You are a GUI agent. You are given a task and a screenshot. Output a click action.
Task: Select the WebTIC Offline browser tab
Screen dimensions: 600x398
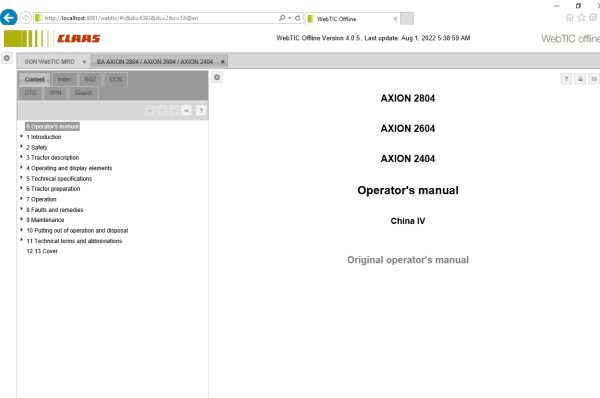coord(349,19)
